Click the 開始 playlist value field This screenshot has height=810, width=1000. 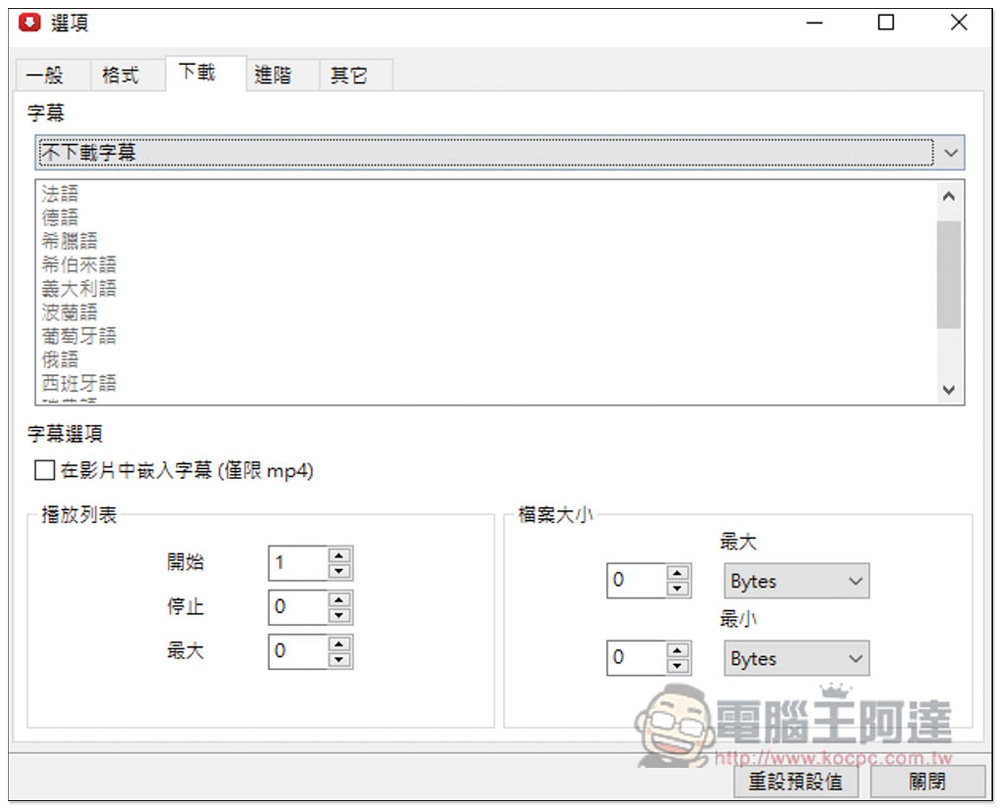[x=298, y=563]
